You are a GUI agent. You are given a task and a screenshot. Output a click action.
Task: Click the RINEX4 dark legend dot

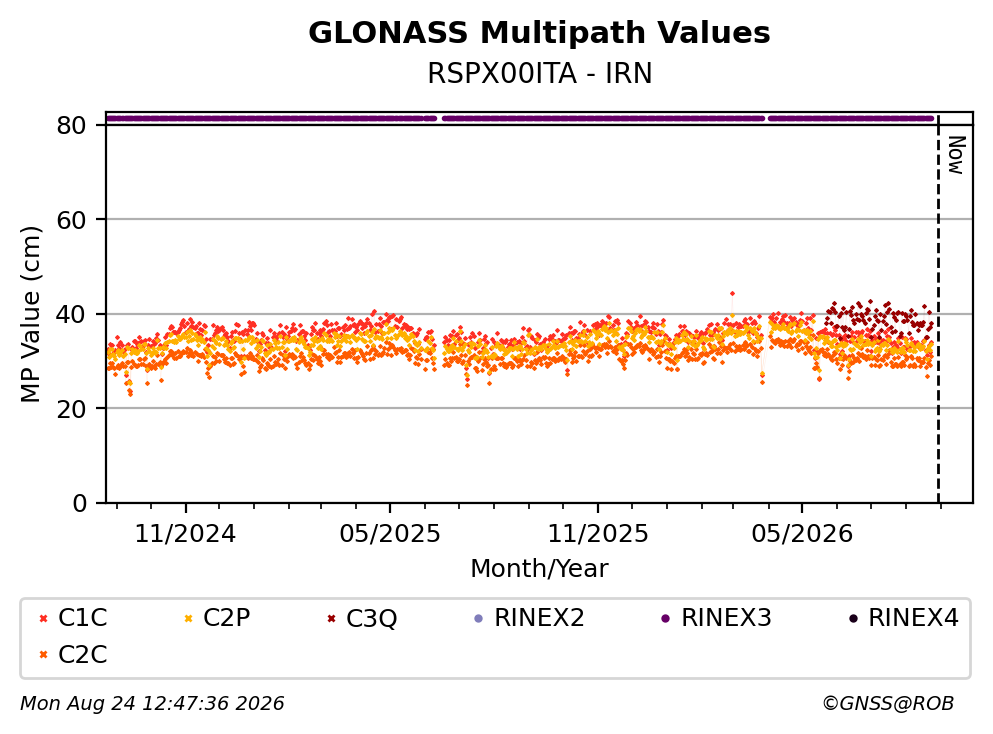pyautogui.click(x=853, y=618)
